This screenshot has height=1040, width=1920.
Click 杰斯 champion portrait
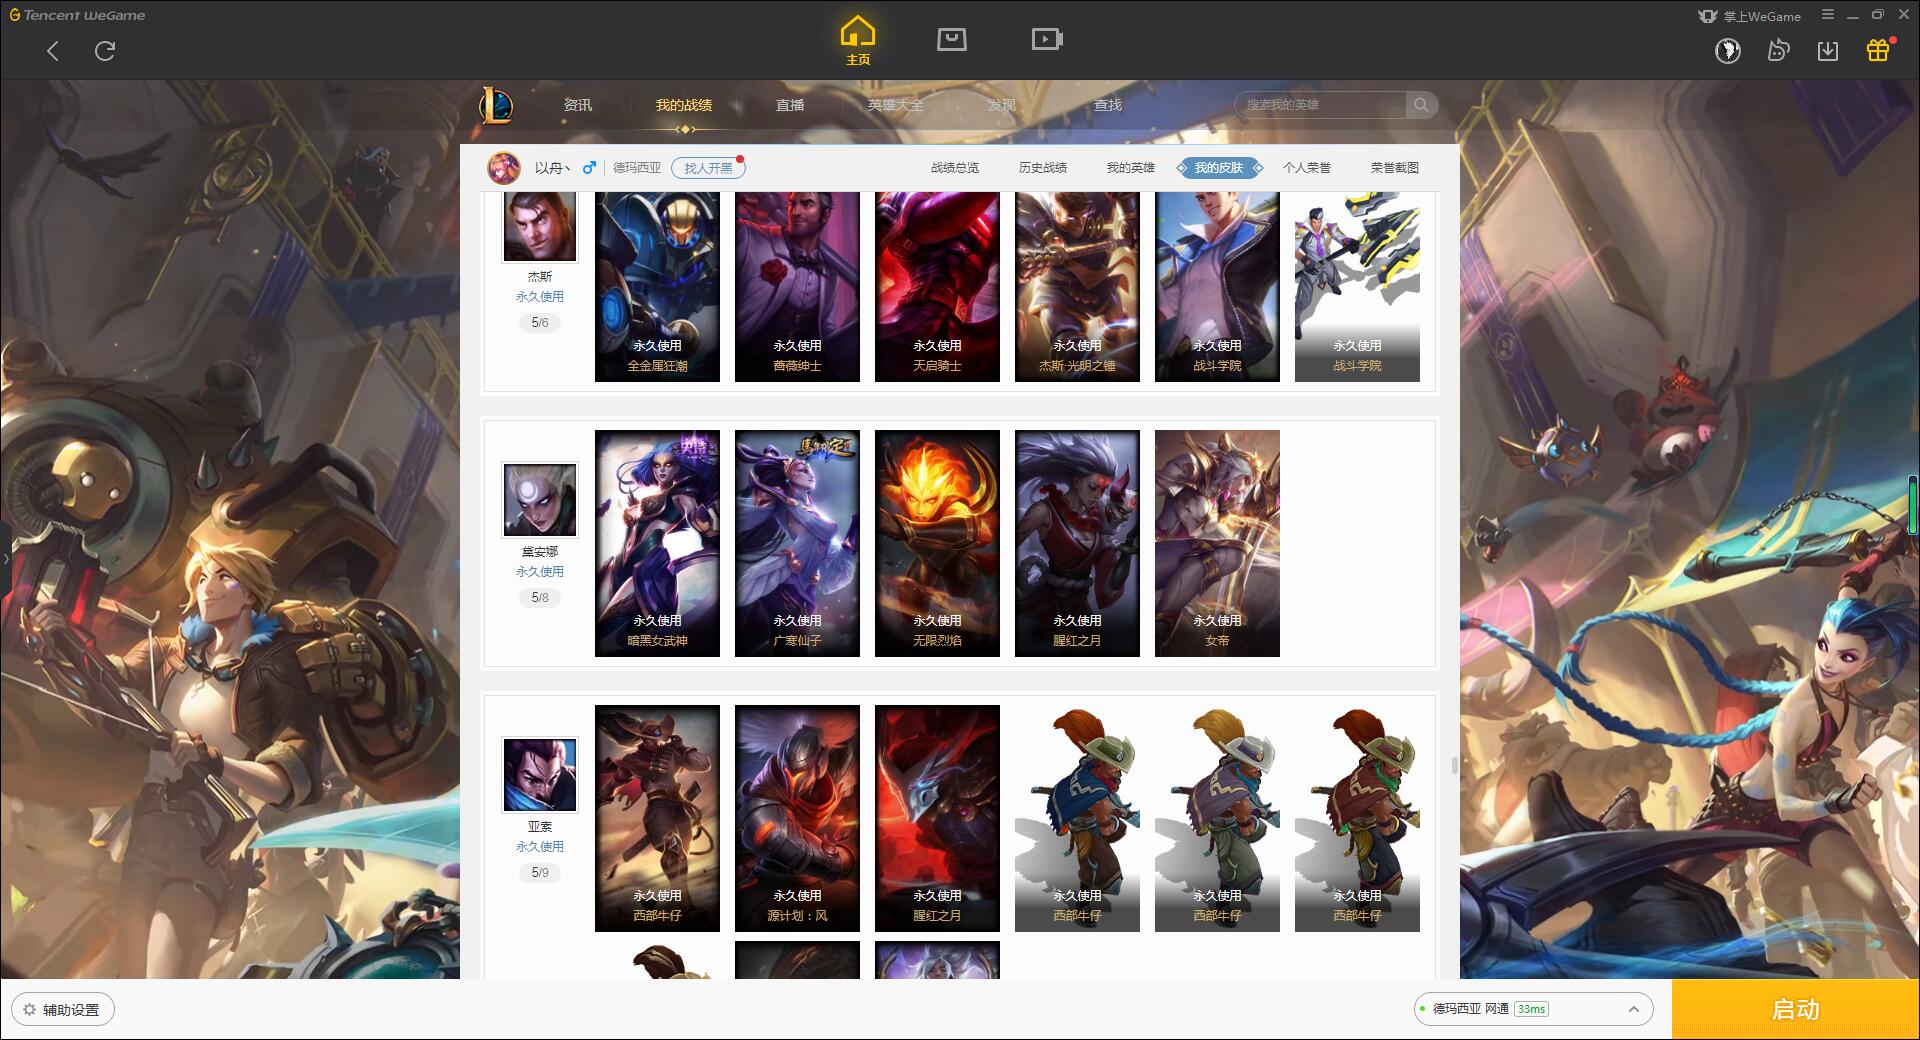tap(540, 227)
